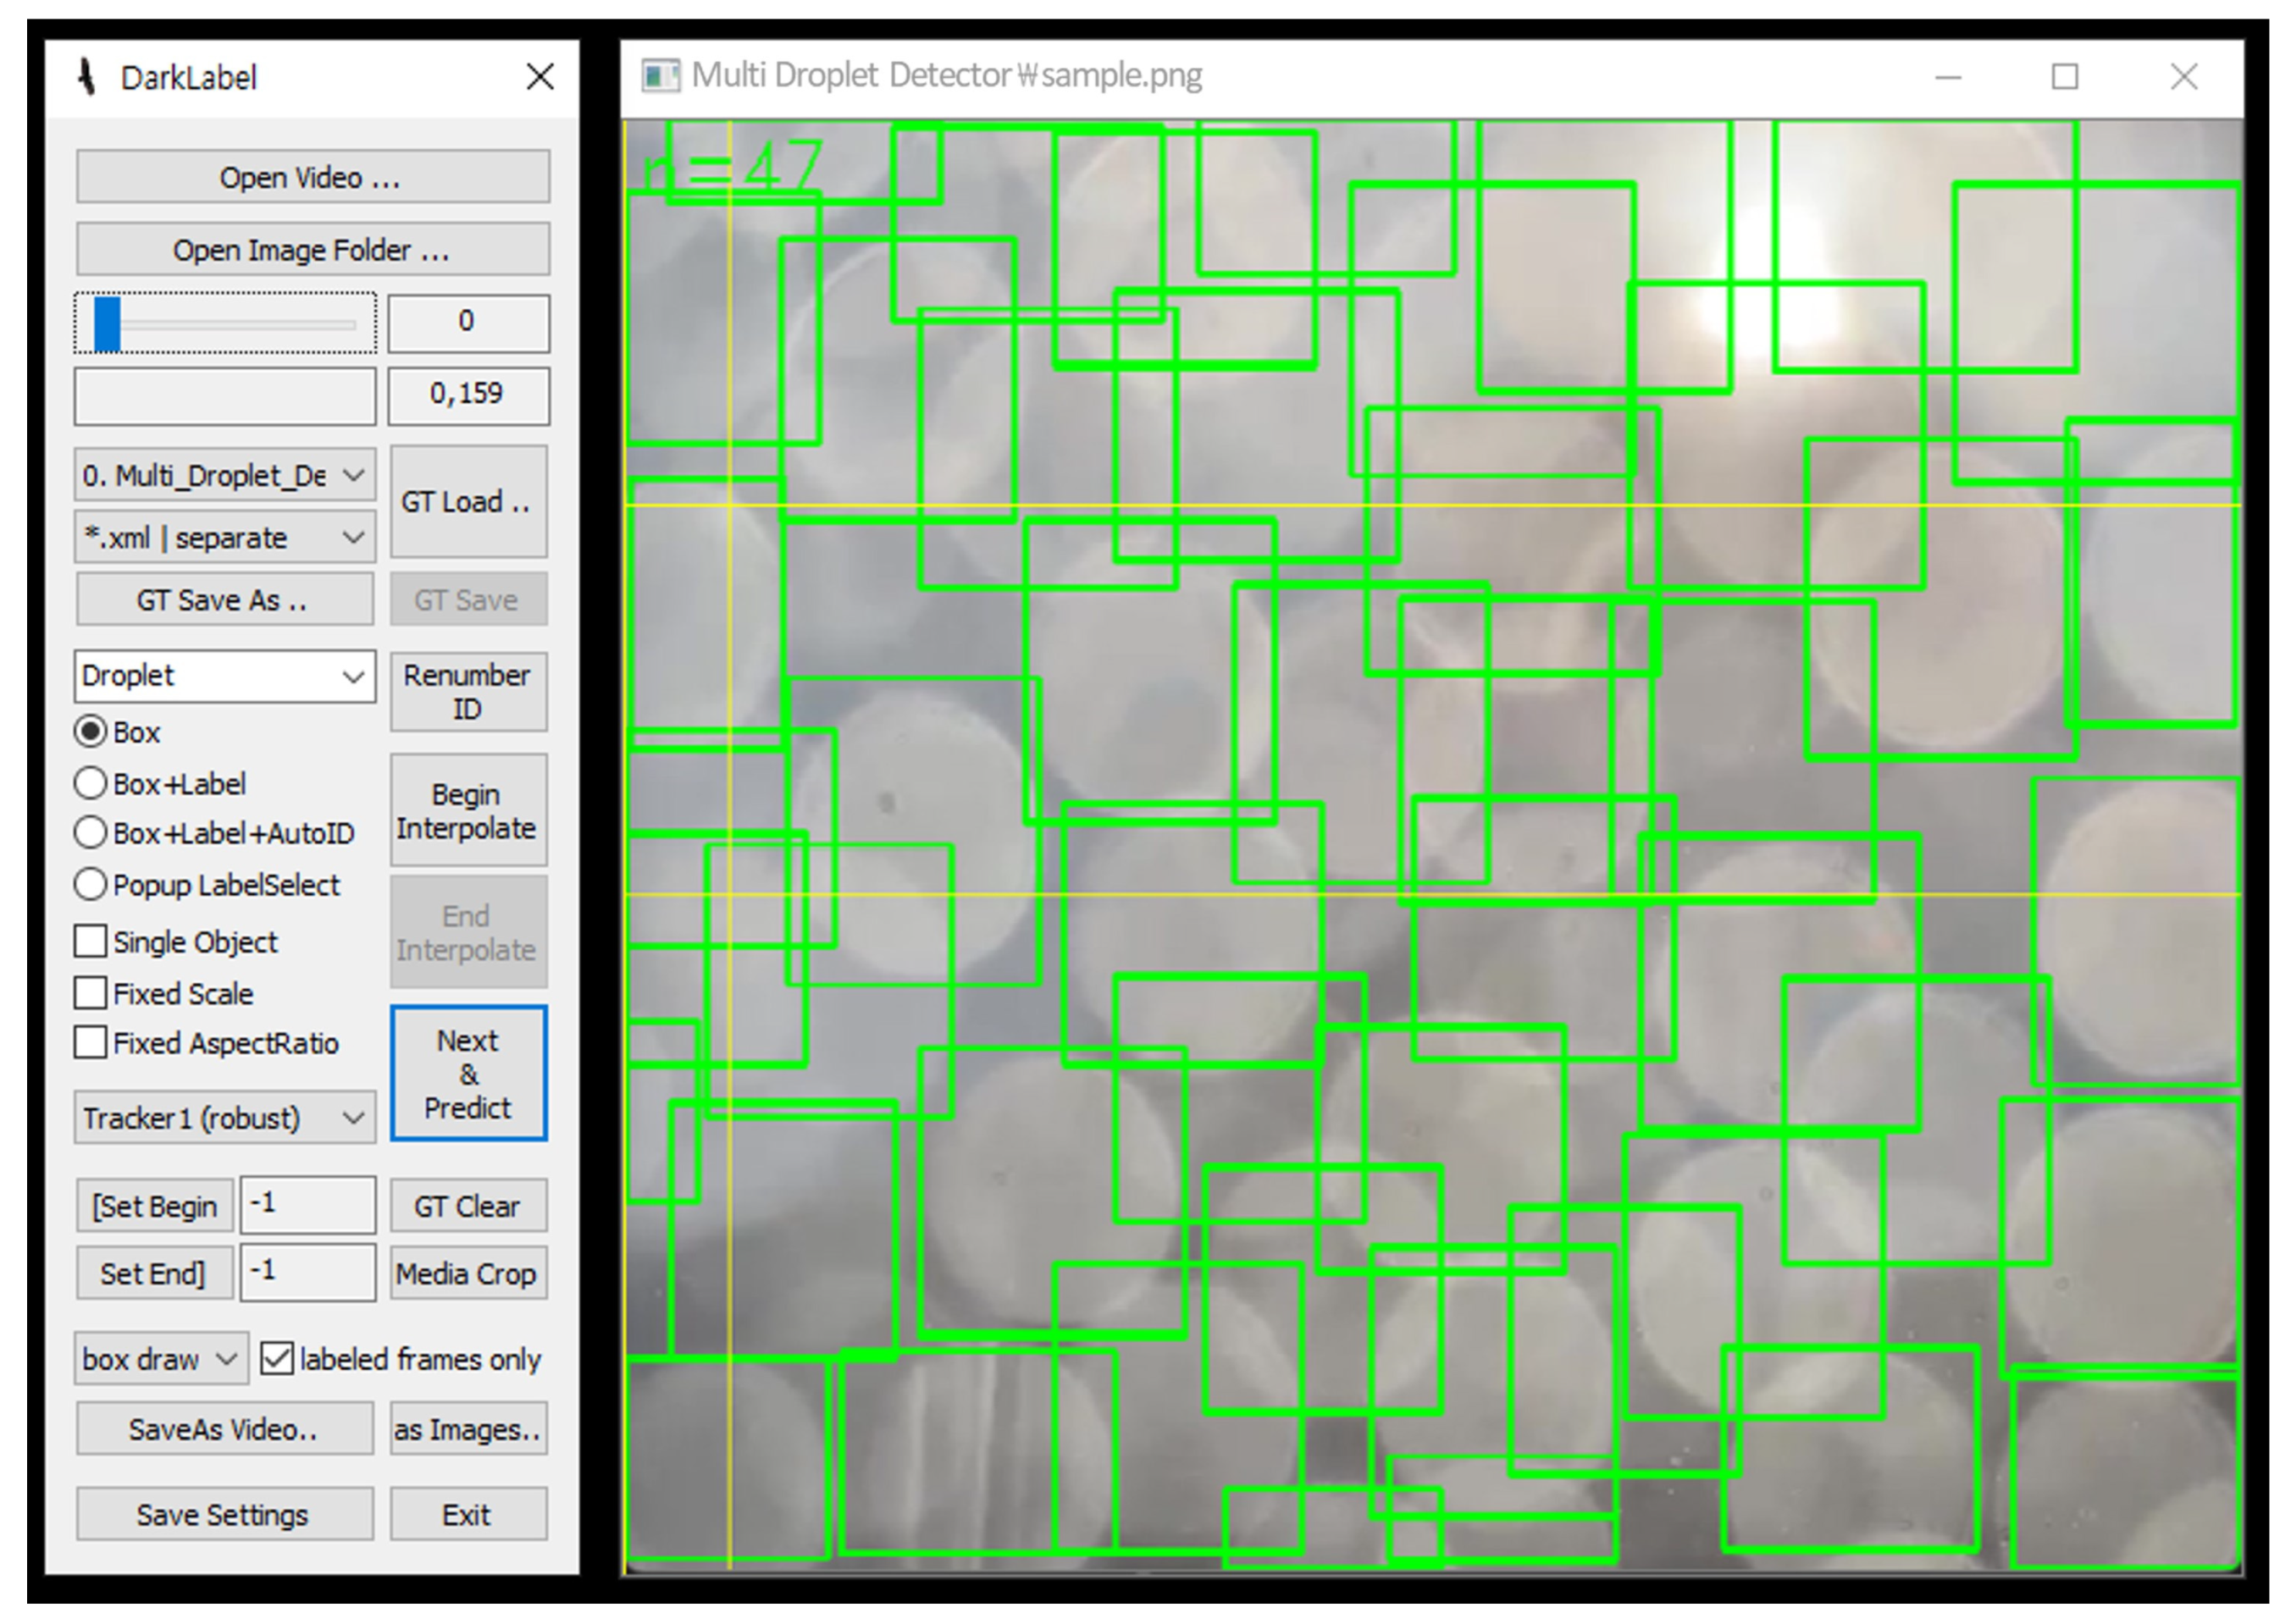
Task: Enable the Single Object checkbox
Action: [91, 941]
